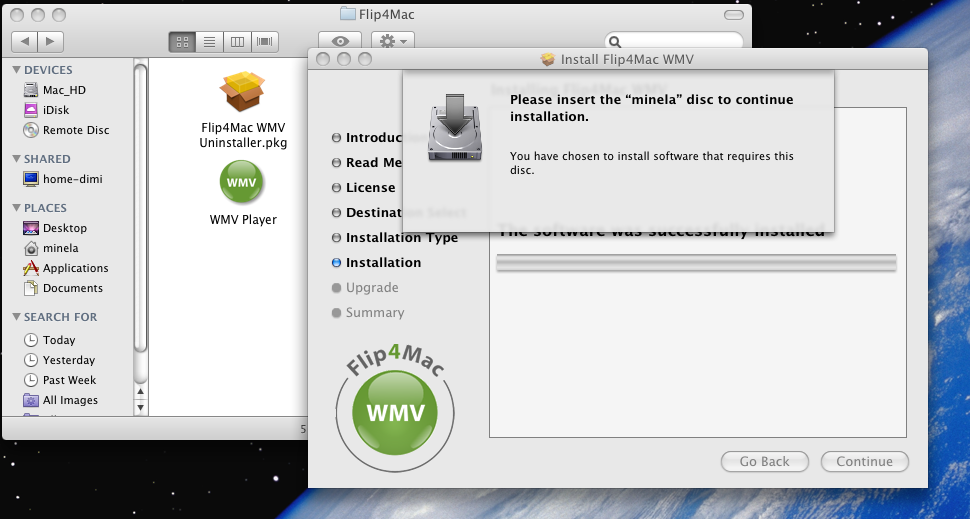The image size is (970, 519).
Task: Click folder icon in Finder title bar
Action: pos(348,14)
